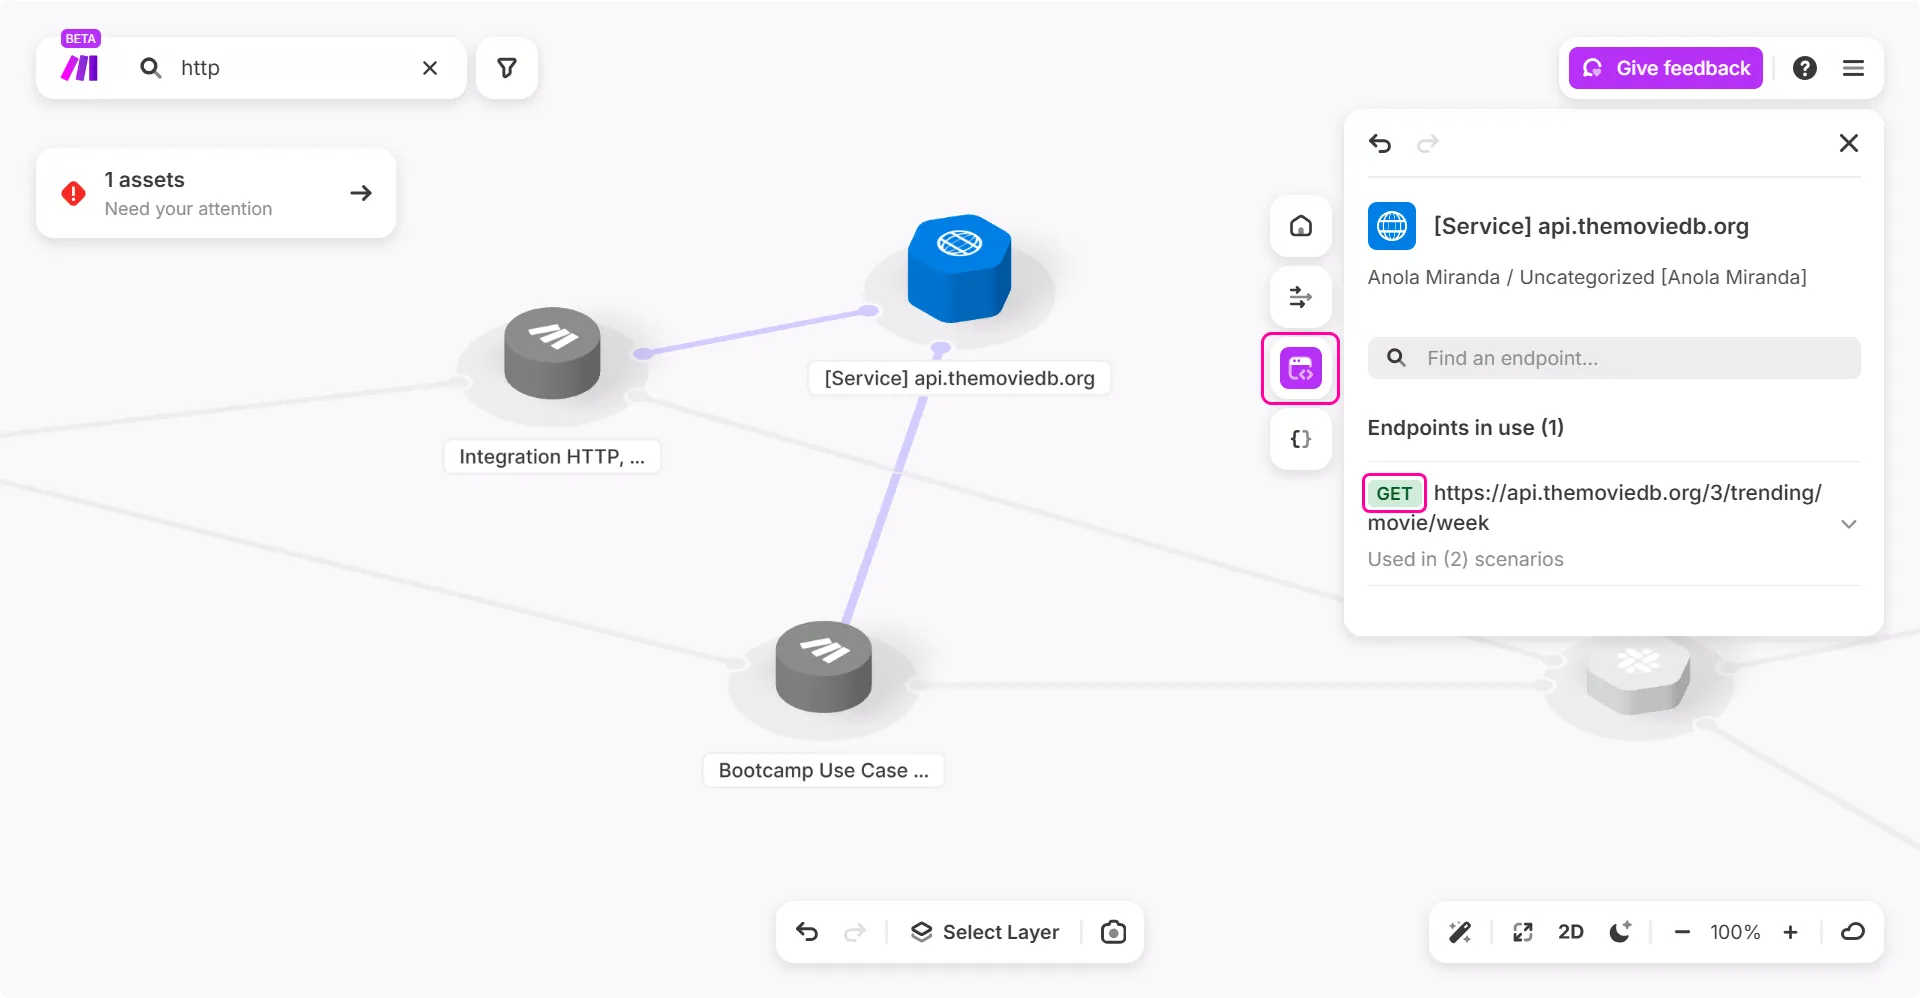The height and width of the screenshot is (998, 1920).
Task: Click the redo arrow in bottom toolbar
Action: (855, 932)
